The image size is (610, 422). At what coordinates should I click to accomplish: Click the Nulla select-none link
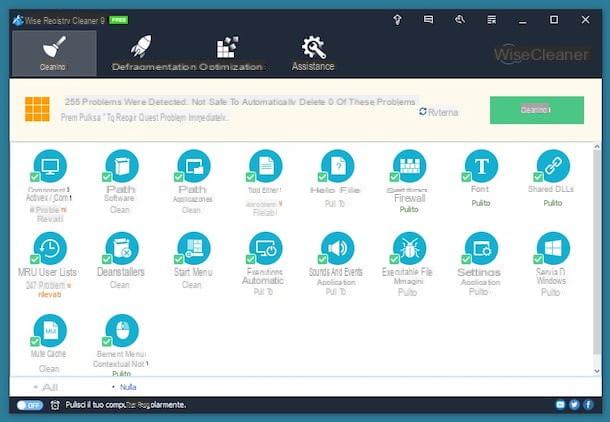(128, 387)
